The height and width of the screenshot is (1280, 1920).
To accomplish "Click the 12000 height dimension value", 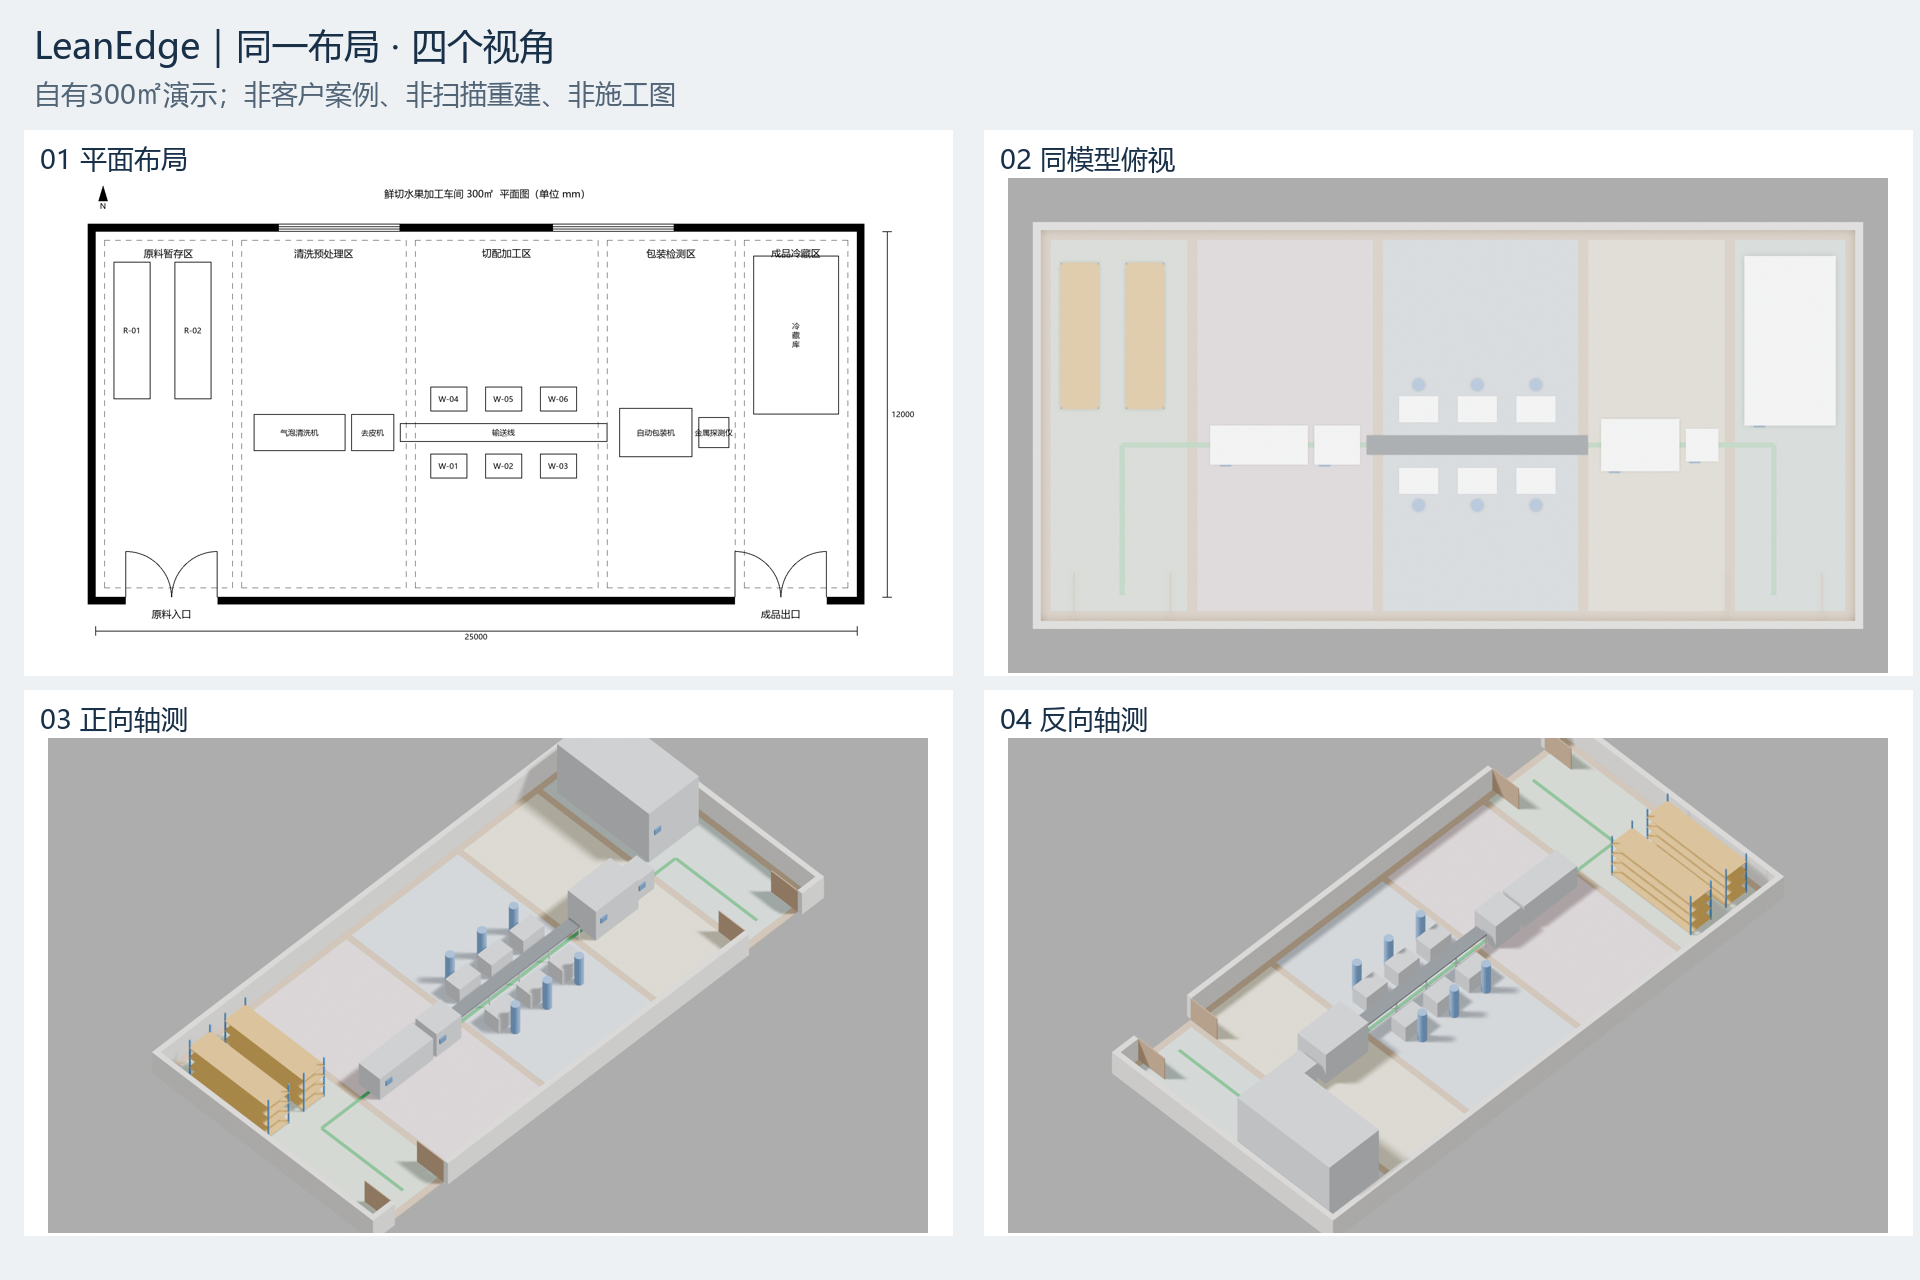I will coord(903,414).
